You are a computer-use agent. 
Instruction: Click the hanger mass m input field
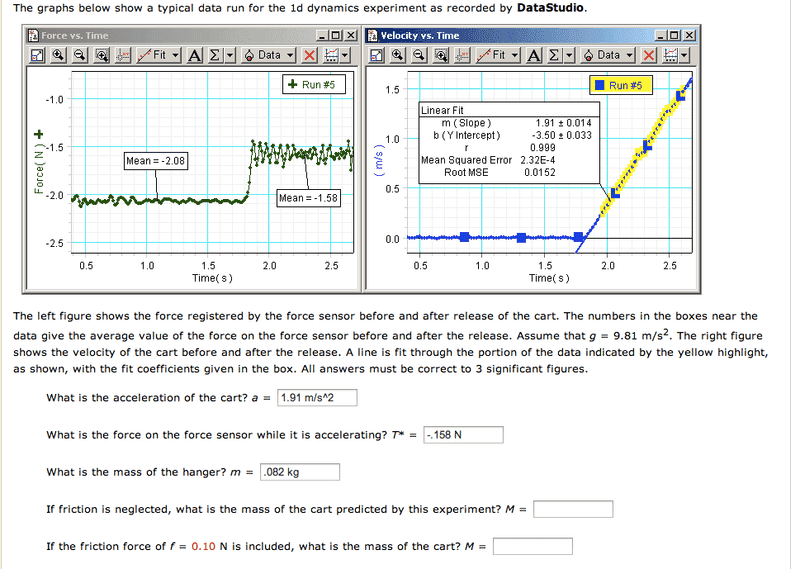(x=300, y=472)
